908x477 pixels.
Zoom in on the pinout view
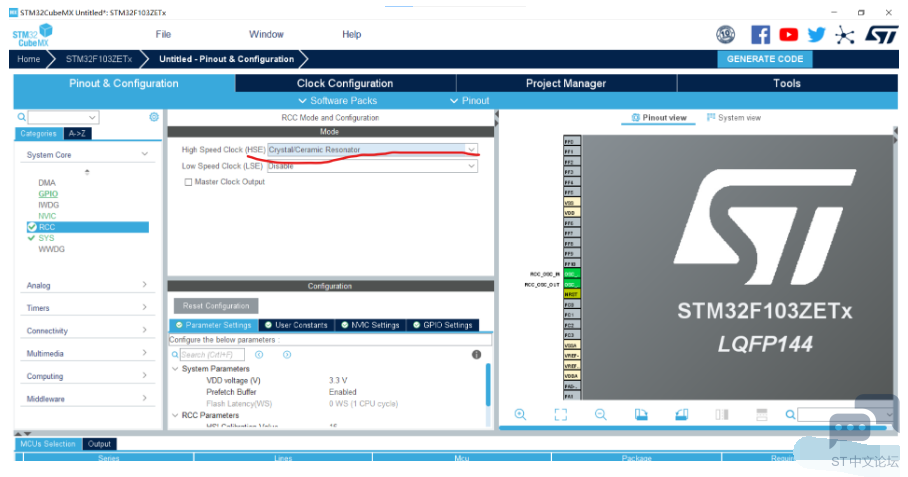[x=520, y=414]
